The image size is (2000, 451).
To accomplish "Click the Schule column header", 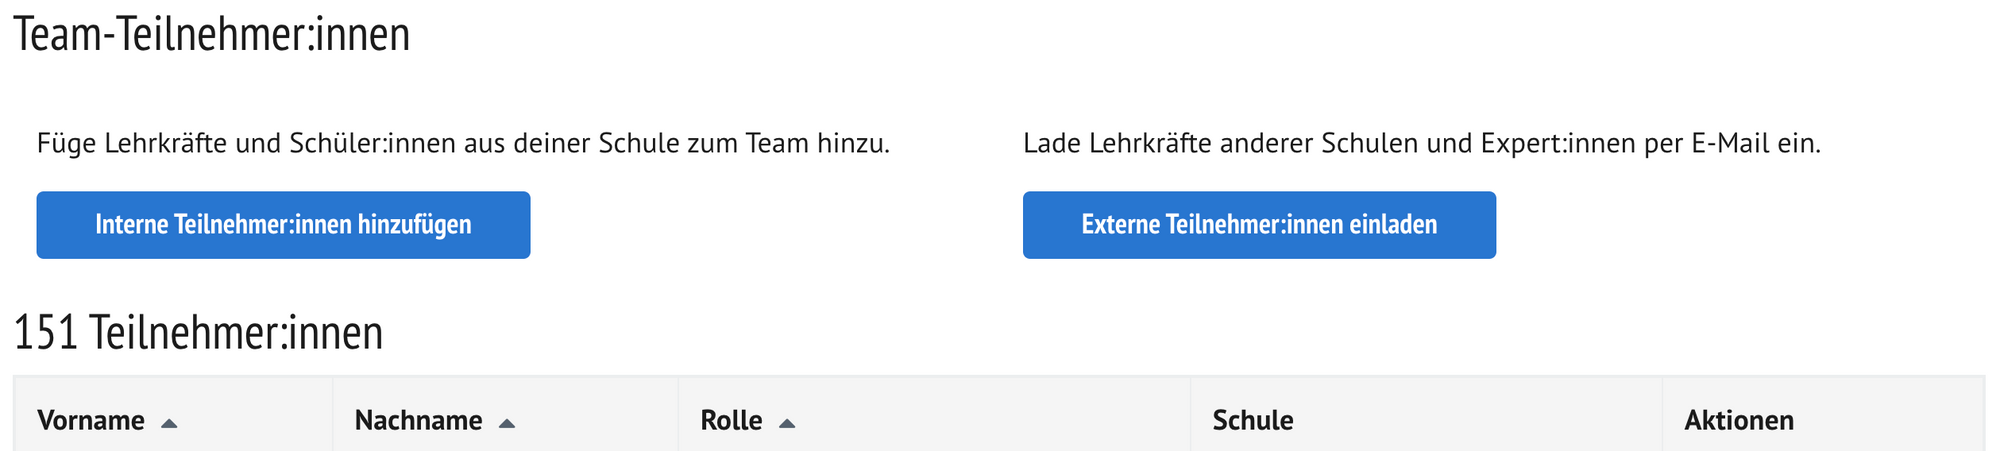I will 1252,420.
